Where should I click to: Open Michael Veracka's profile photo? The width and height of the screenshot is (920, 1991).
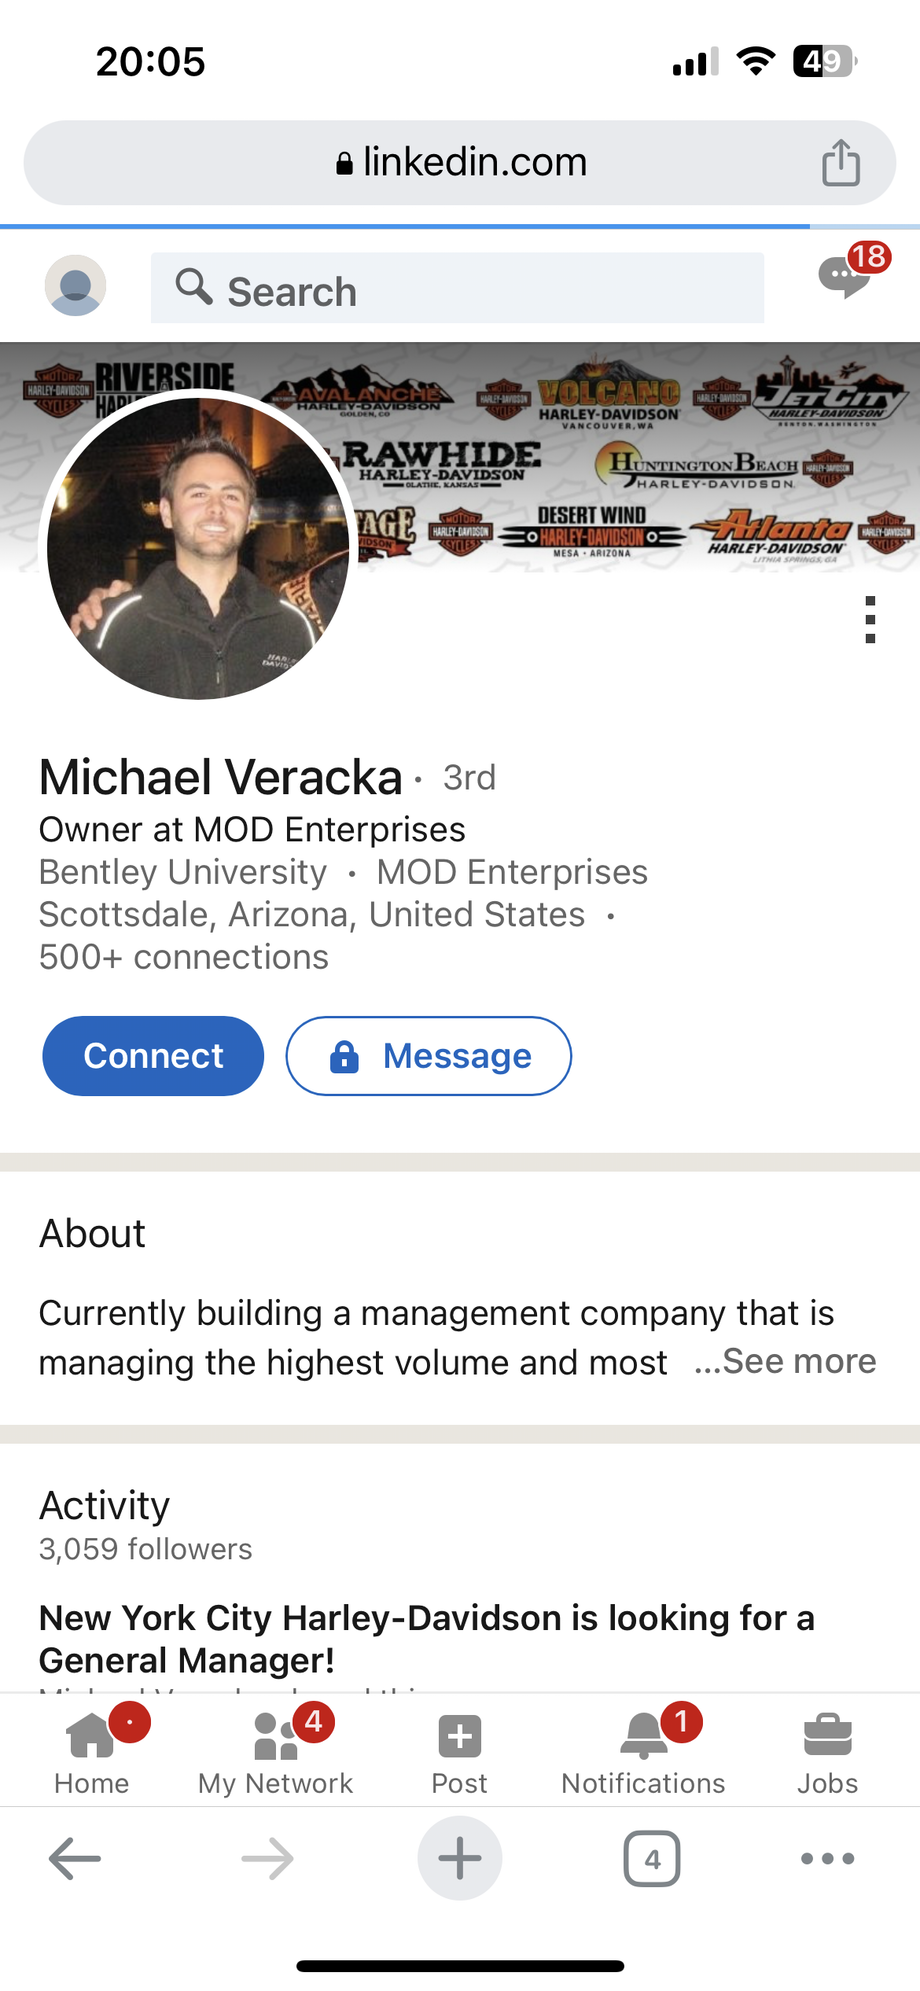coord(198,546)
